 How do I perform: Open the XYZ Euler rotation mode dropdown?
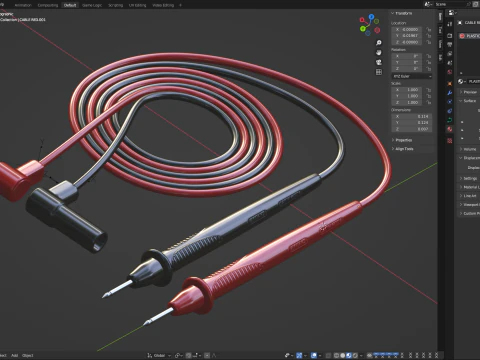412,76
